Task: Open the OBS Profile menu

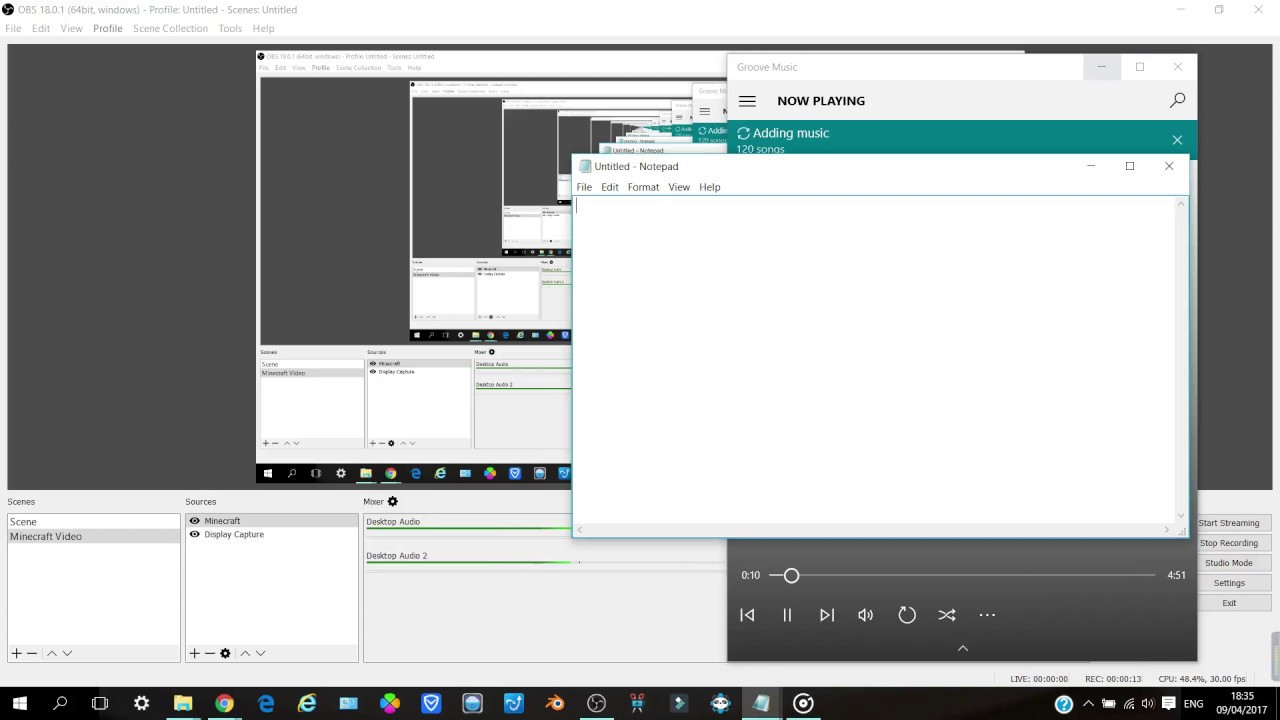Action: pos(108,28)
